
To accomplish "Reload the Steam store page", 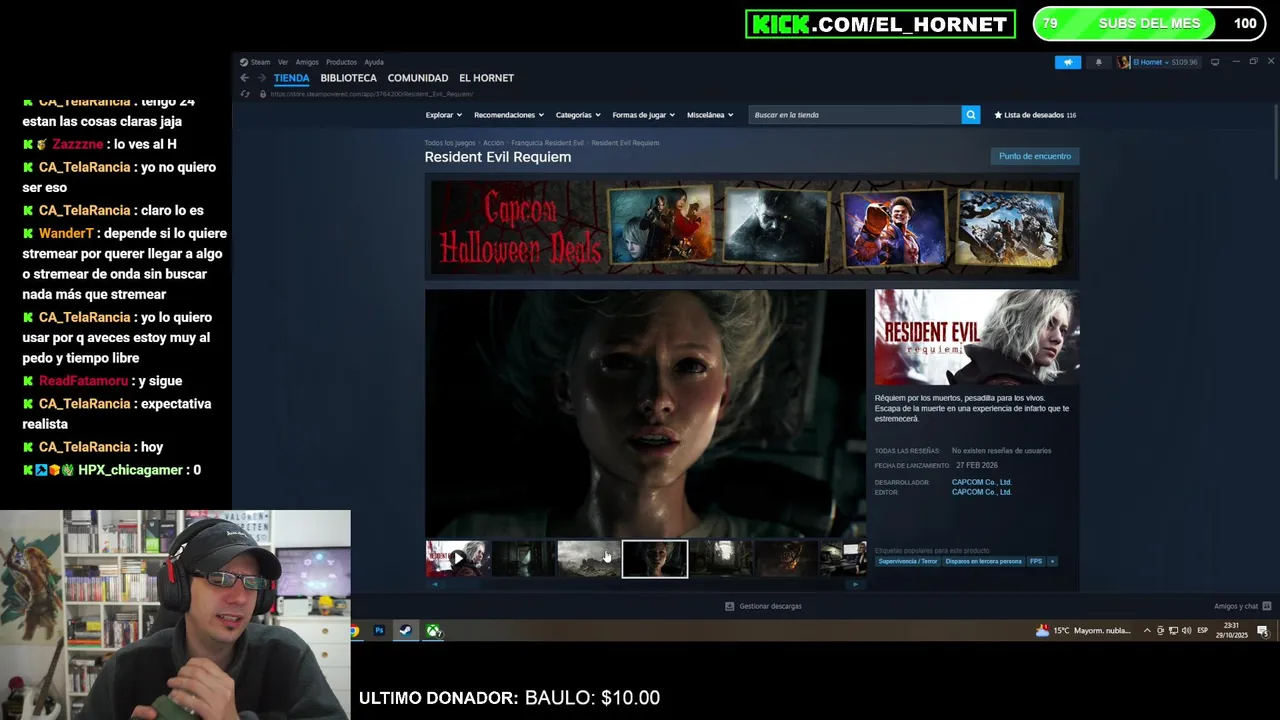I will [245, 94].
